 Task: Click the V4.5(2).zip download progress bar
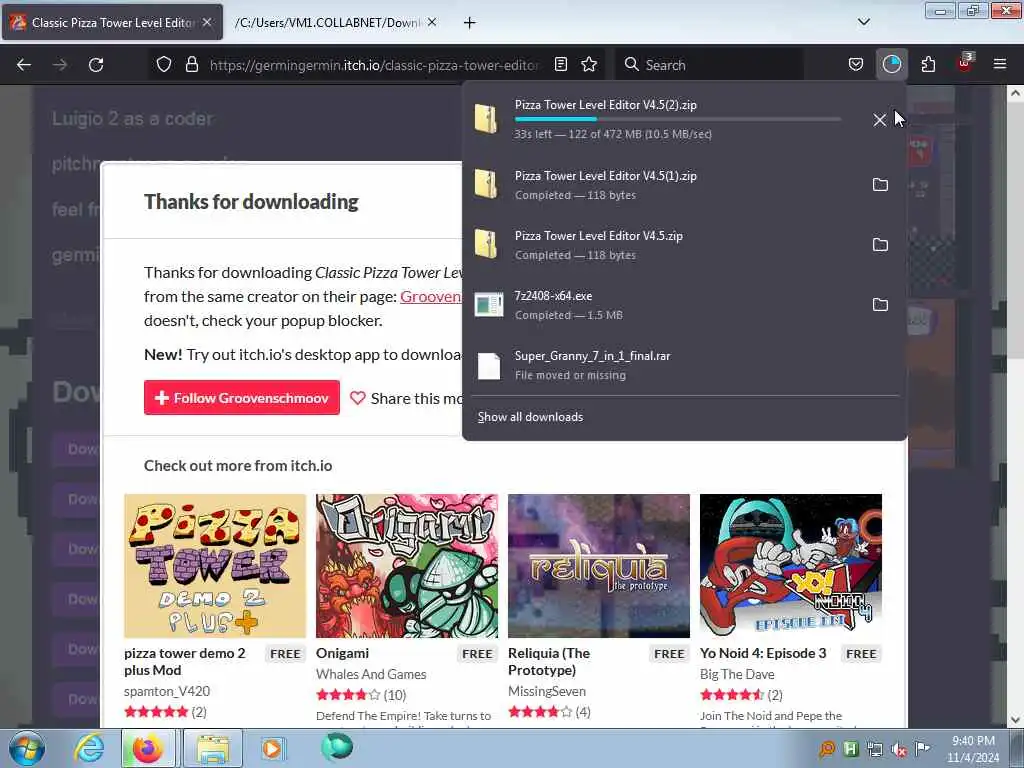677,119
